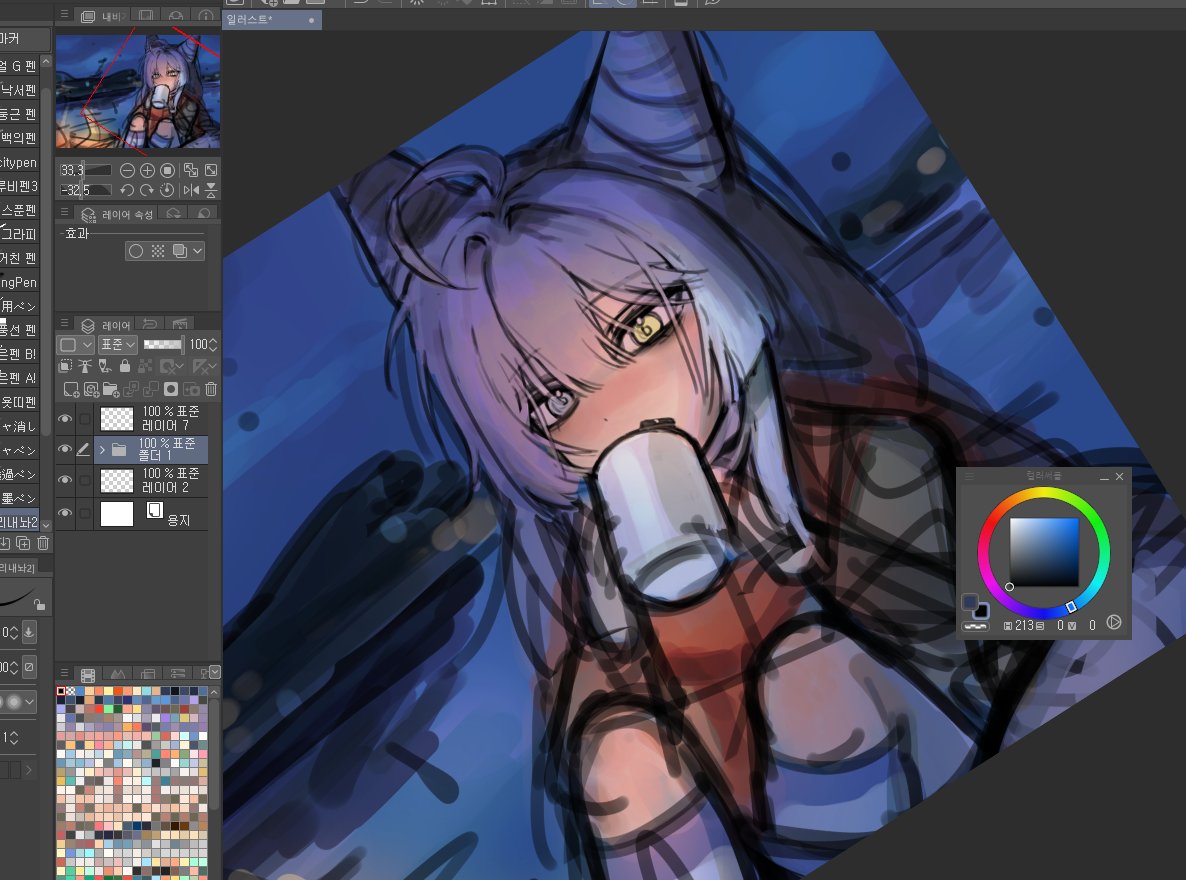Increase layer opacity stepper 100
The width and height of the screenshot is (1186, 880).
coord(213,341)
